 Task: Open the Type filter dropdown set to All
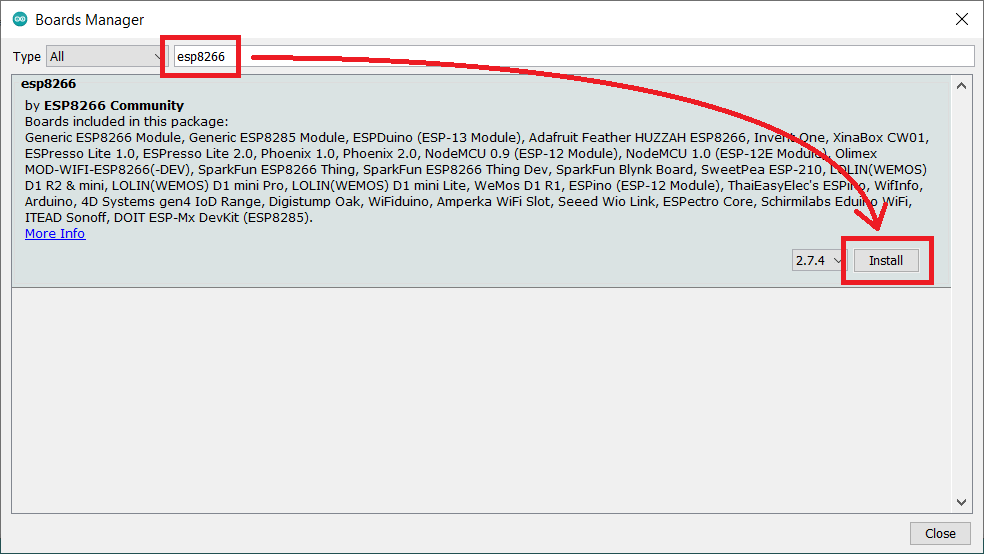pyautogui.click(x=107, y=57)
